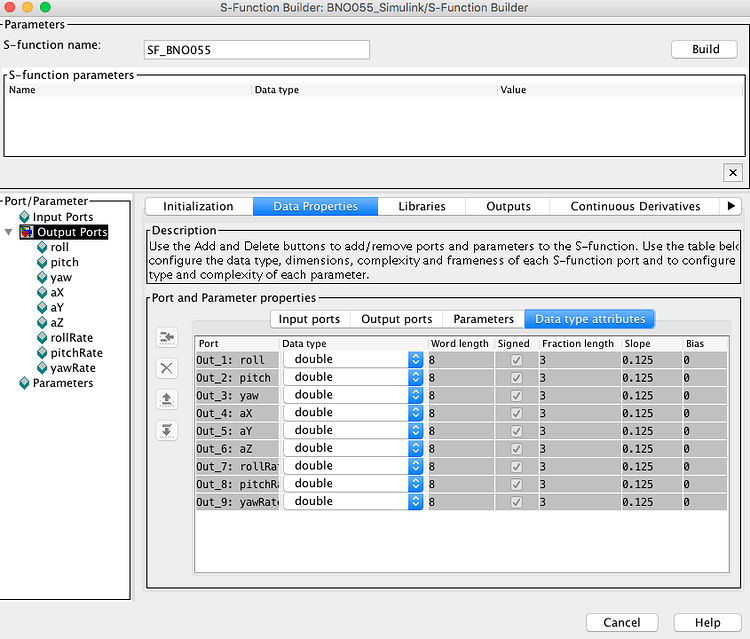Image resolution: width=750 pixels, height=639 pixels.
Task: Click Fraction length cell for Out_3: yaw
Action: pos(580,396)
